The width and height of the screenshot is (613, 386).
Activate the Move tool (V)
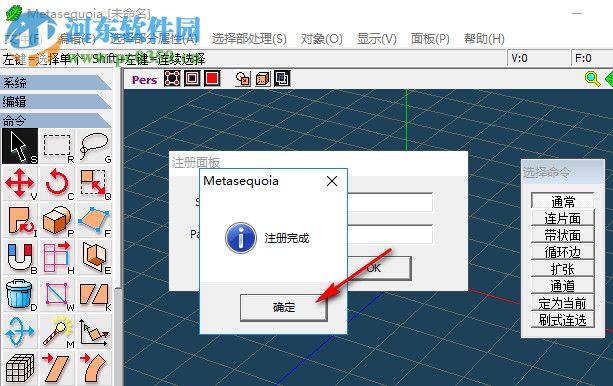coord(20,183)
